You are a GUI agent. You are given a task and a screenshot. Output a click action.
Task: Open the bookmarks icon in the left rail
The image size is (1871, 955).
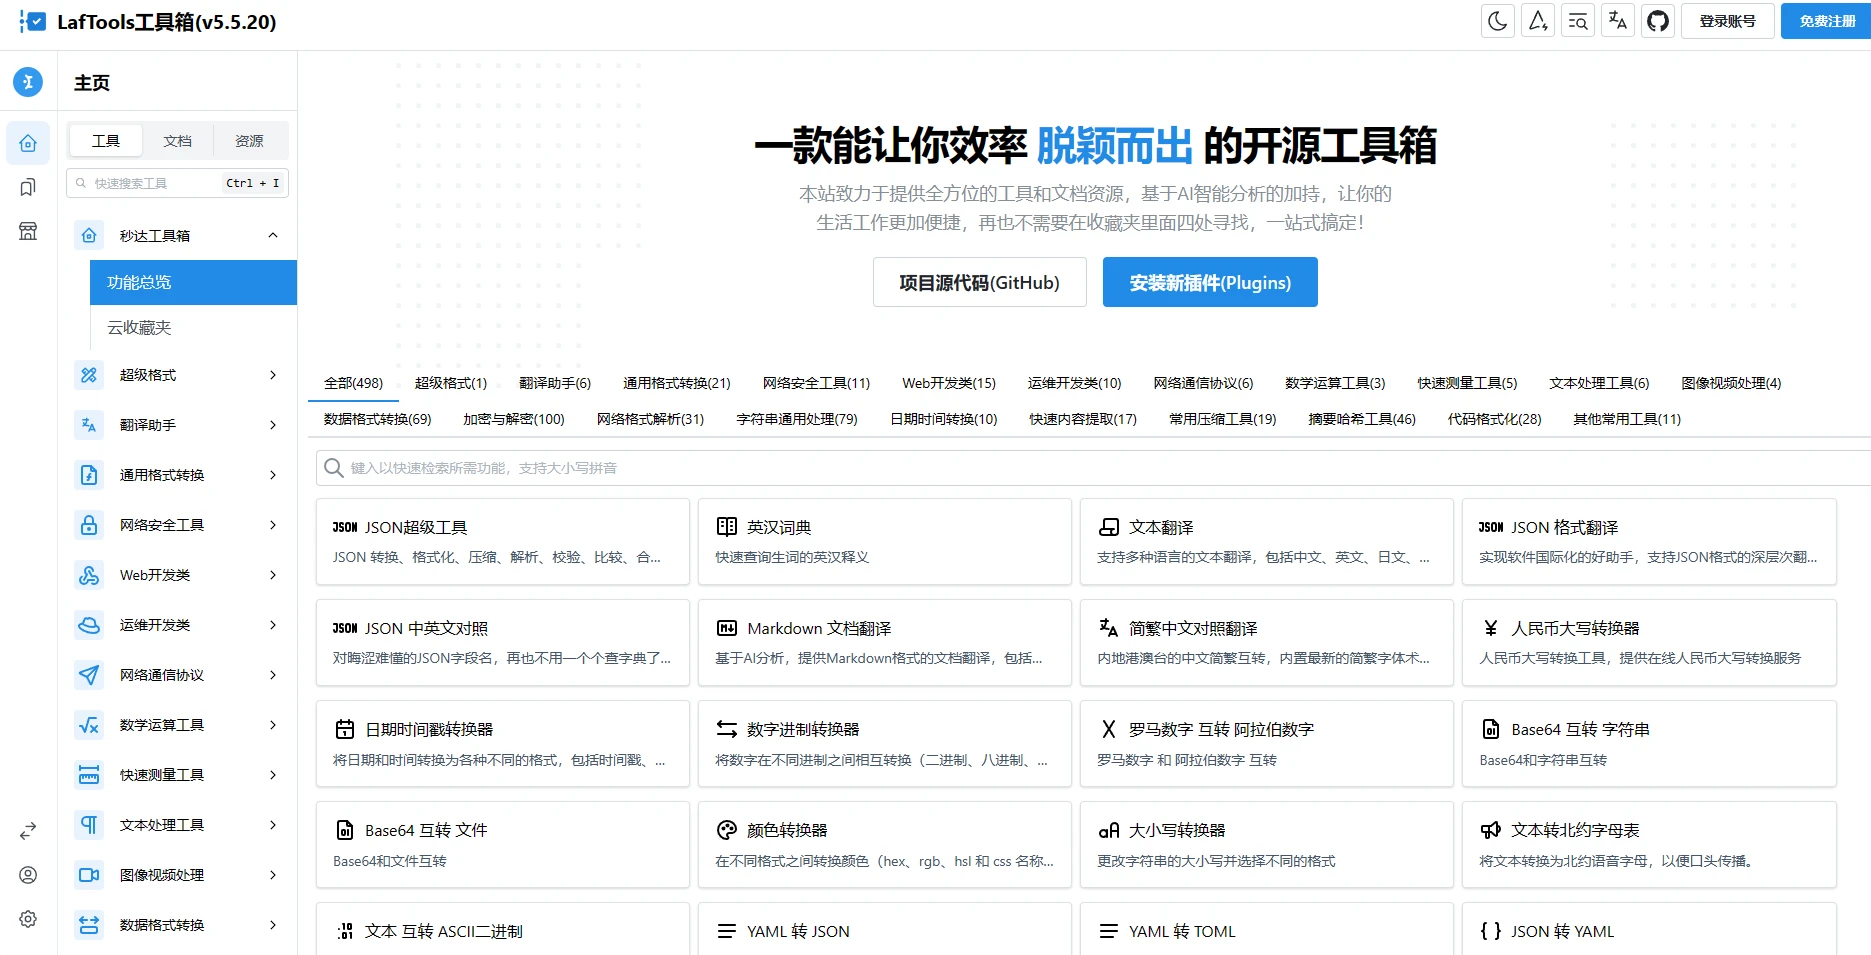click(27, 187)
